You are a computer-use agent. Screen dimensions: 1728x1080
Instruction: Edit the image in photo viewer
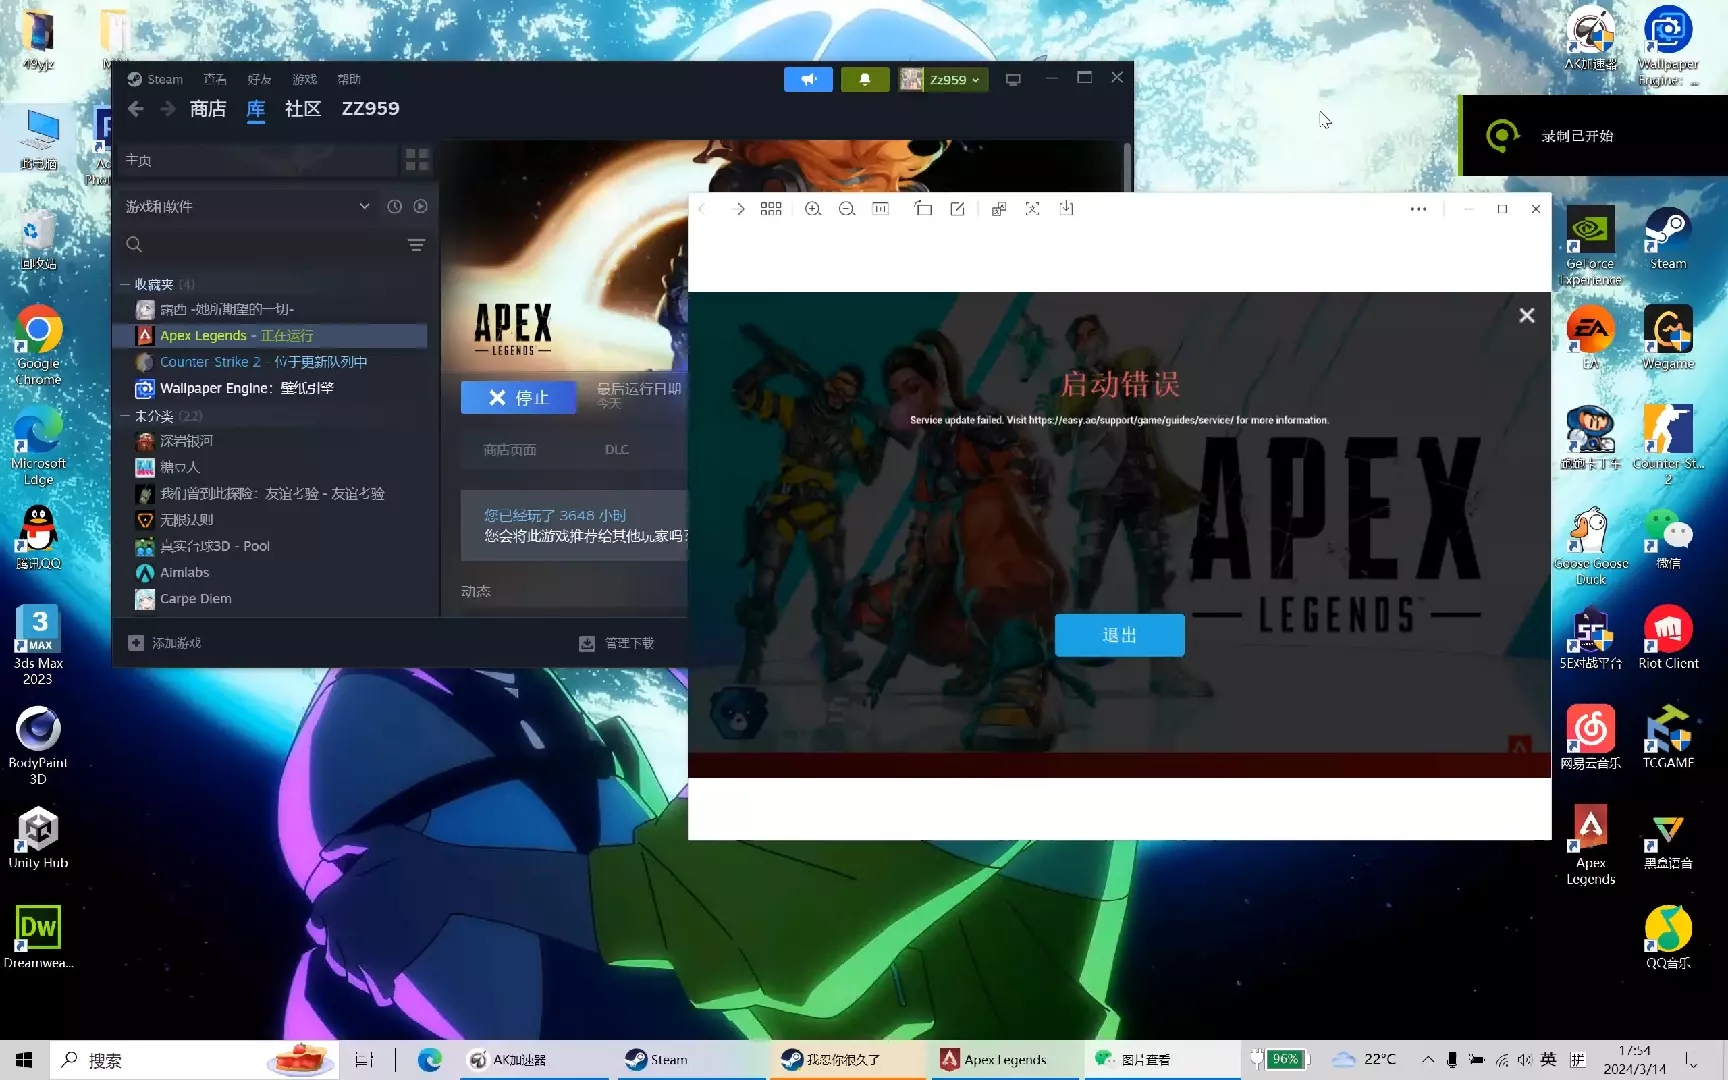957,209
